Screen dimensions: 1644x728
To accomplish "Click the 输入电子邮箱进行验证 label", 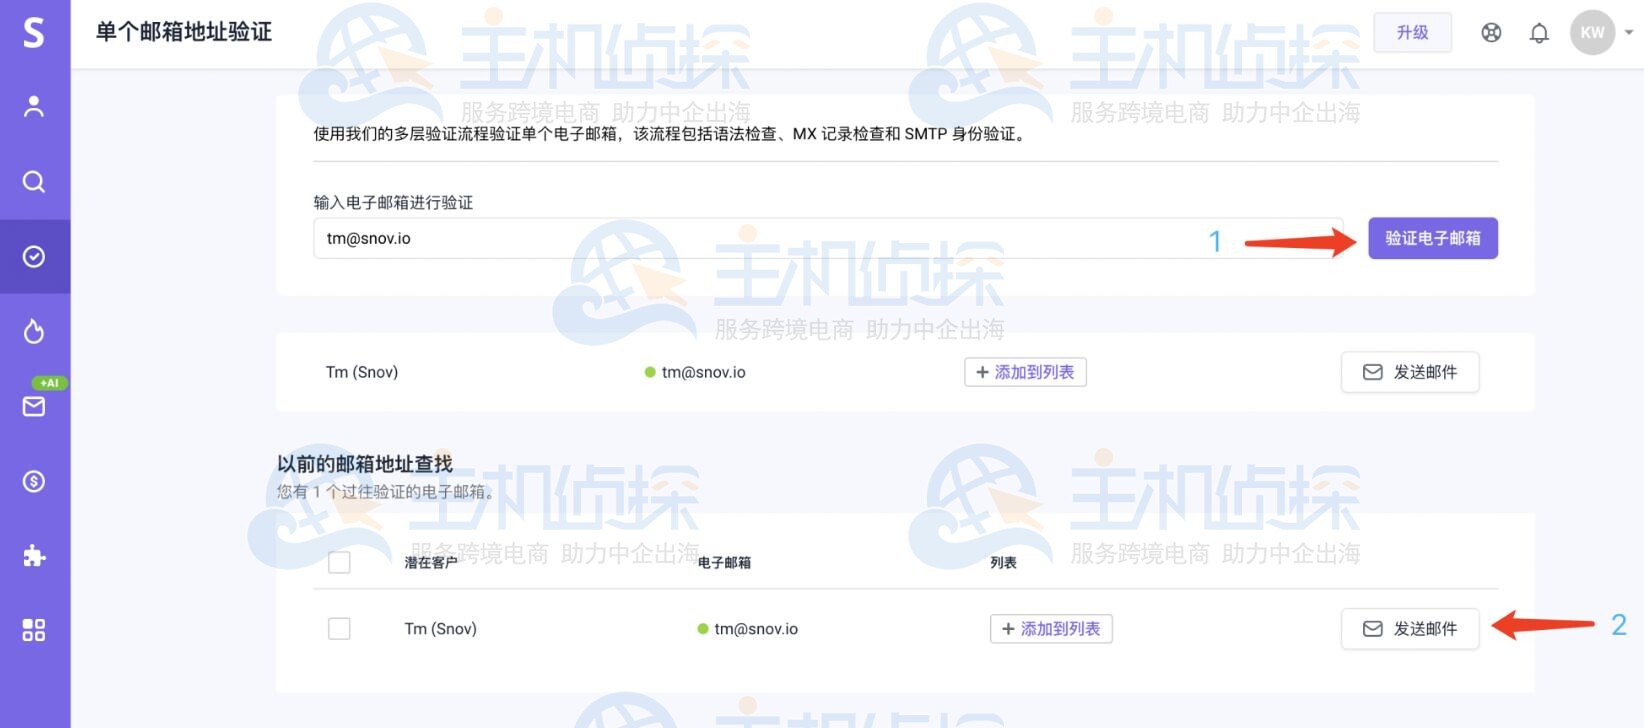I will pos(393,202).
